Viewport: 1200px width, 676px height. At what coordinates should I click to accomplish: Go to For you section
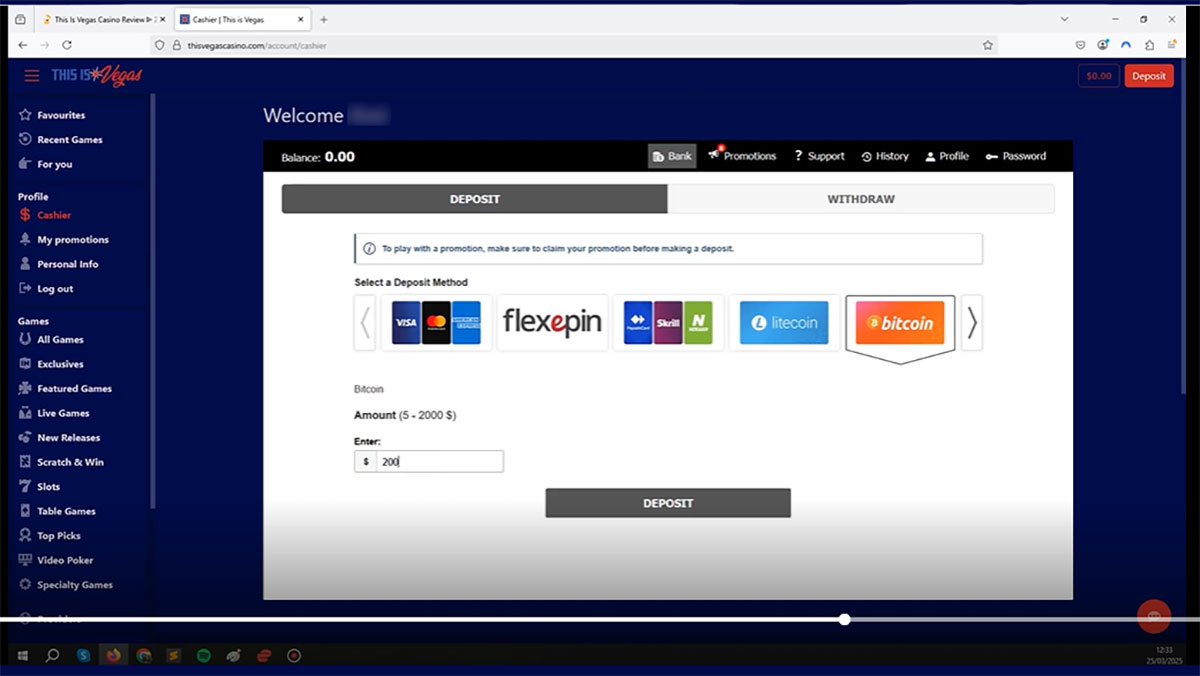click(54, 164)
